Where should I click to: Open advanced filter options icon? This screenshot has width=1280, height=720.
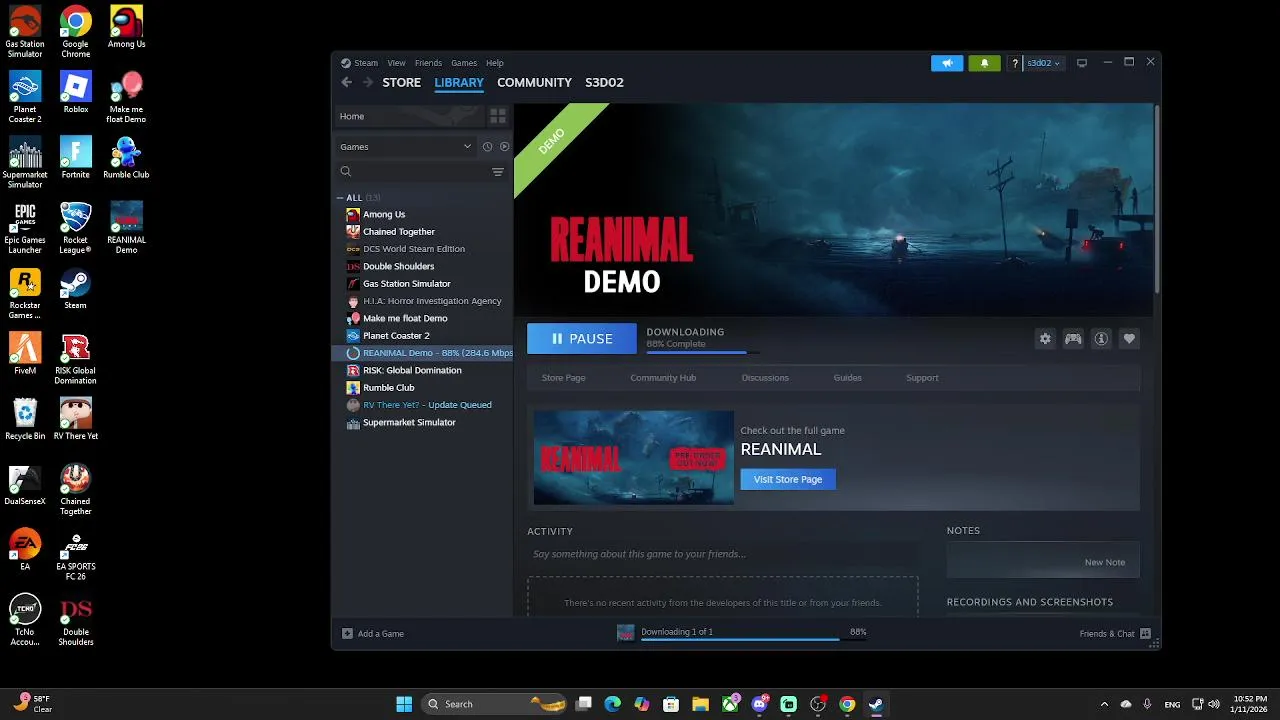498,172
